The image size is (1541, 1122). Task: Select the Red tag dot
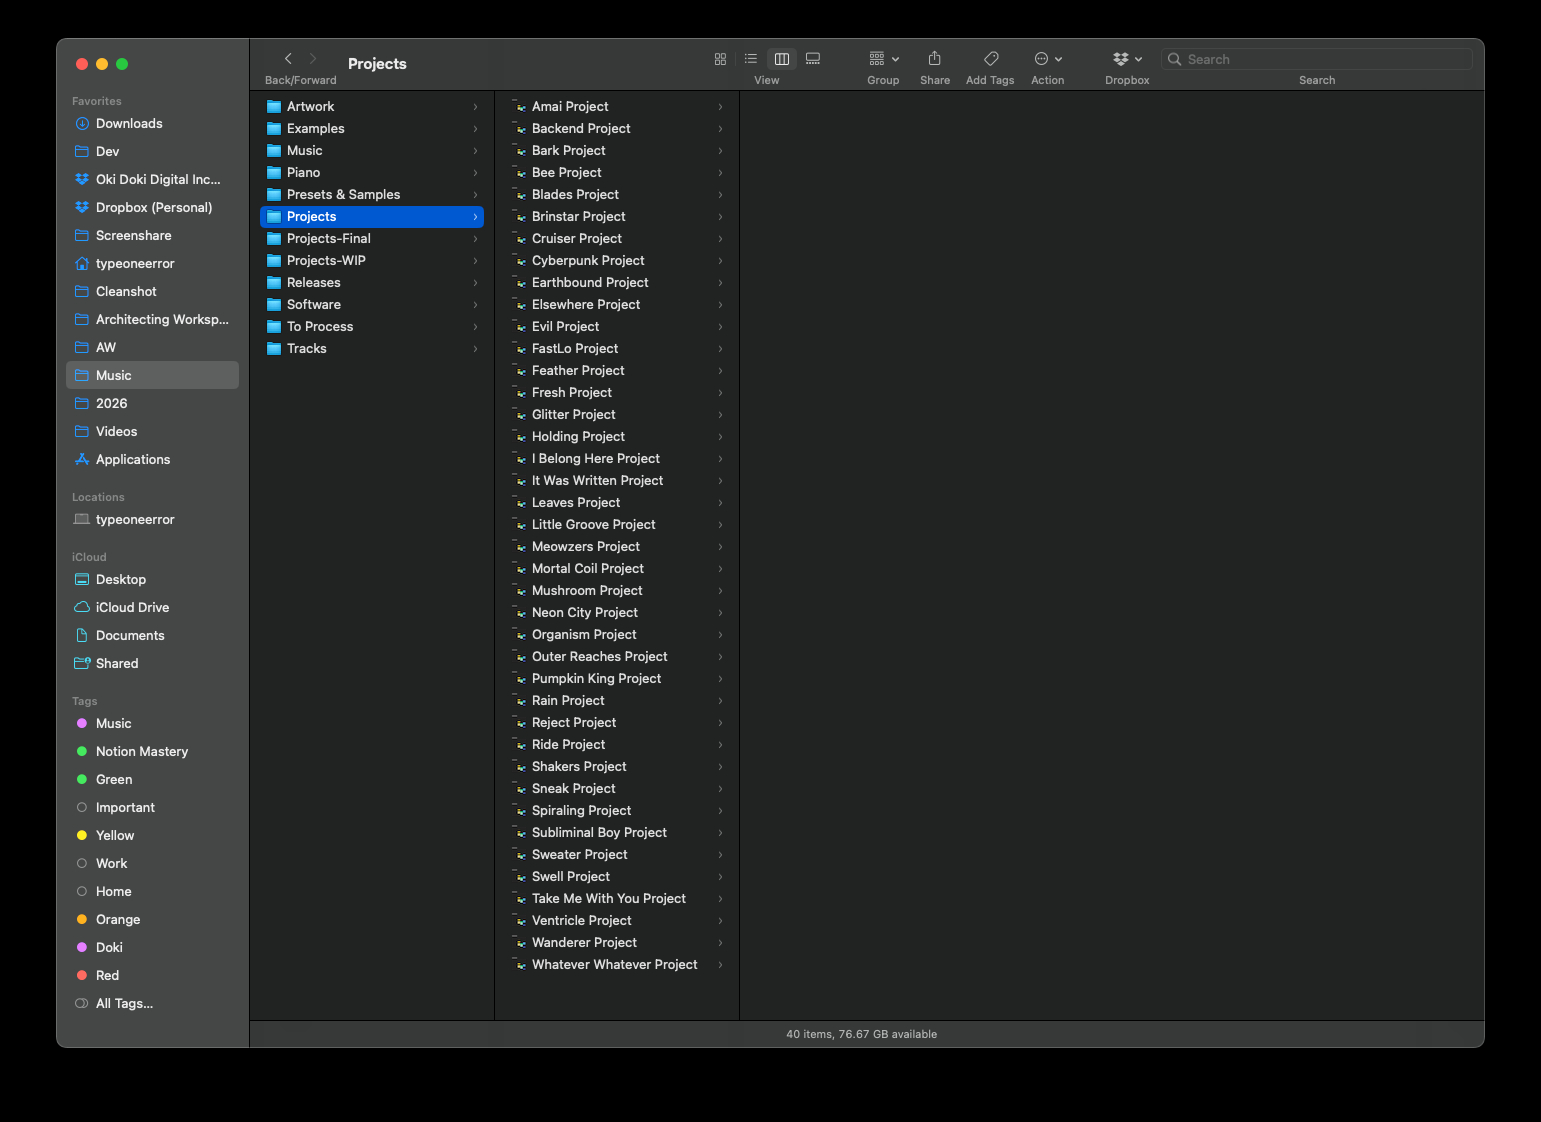pos(82,975)
